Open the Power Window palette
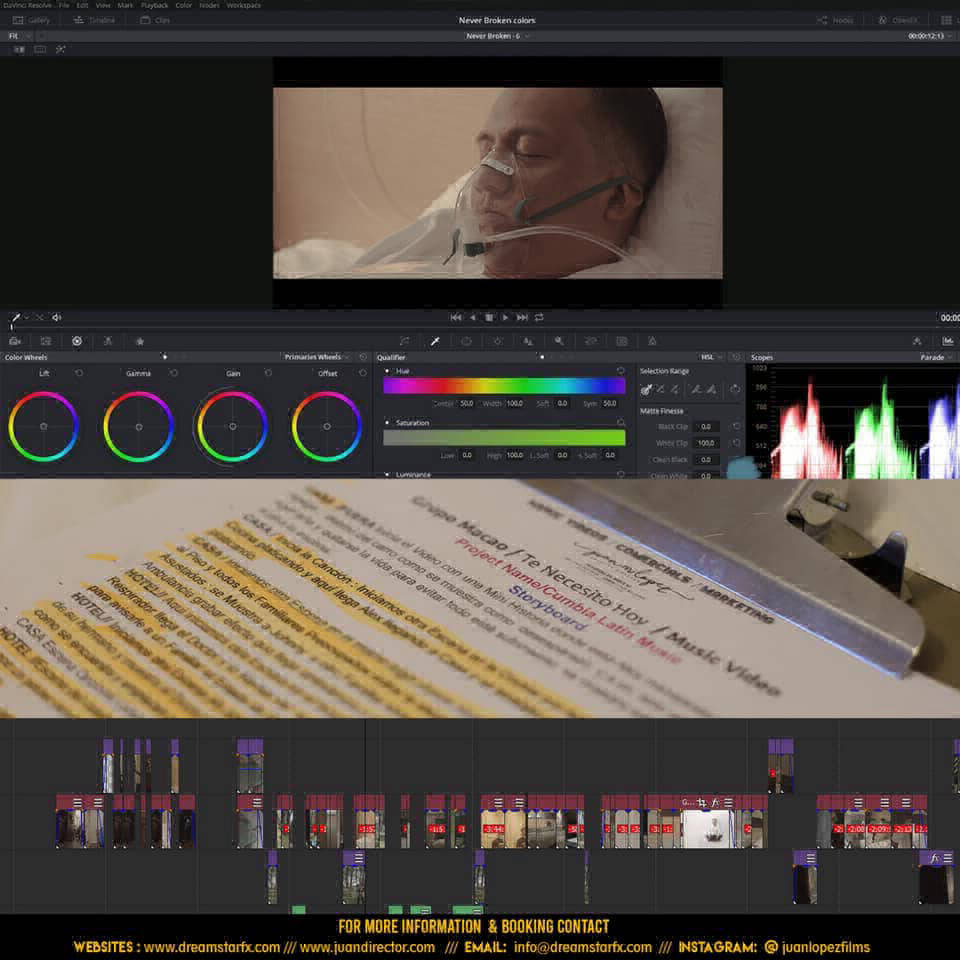This screenshot has height=960, width=960. [x=467, y=341]
